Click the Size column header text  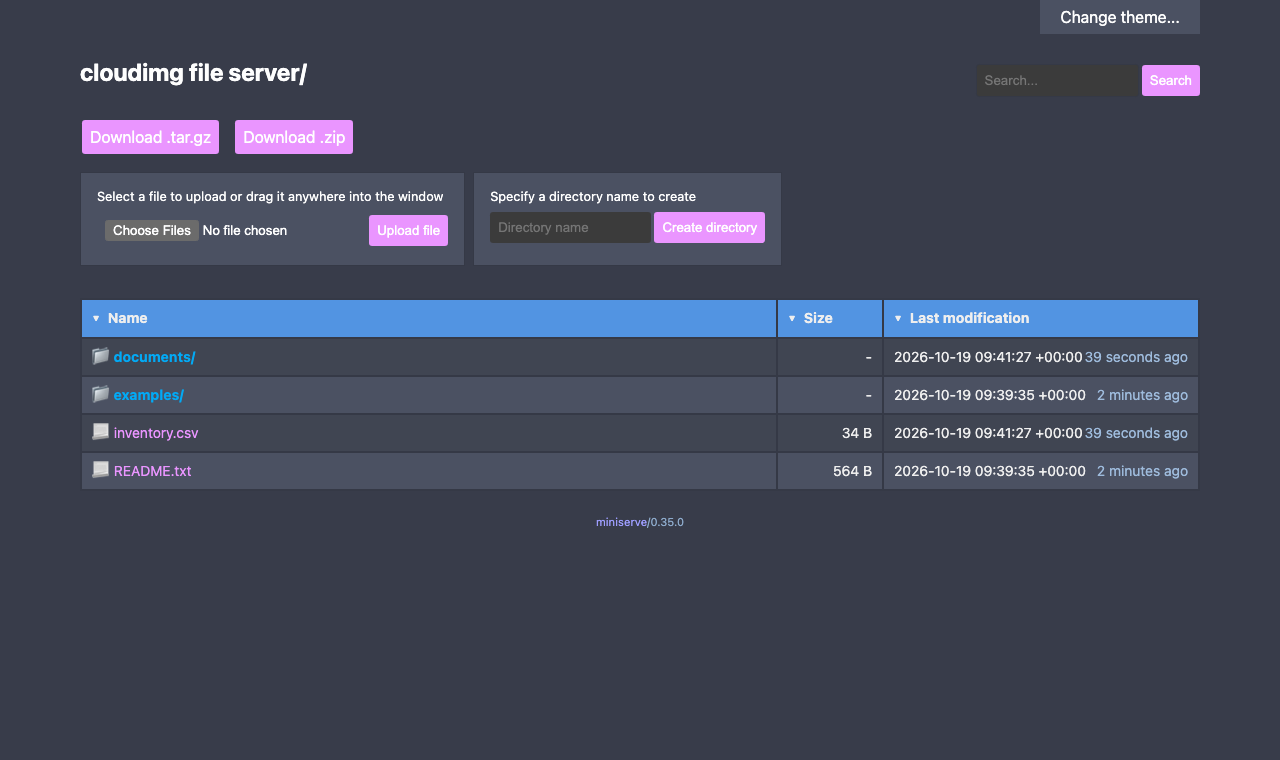point(818,318)
